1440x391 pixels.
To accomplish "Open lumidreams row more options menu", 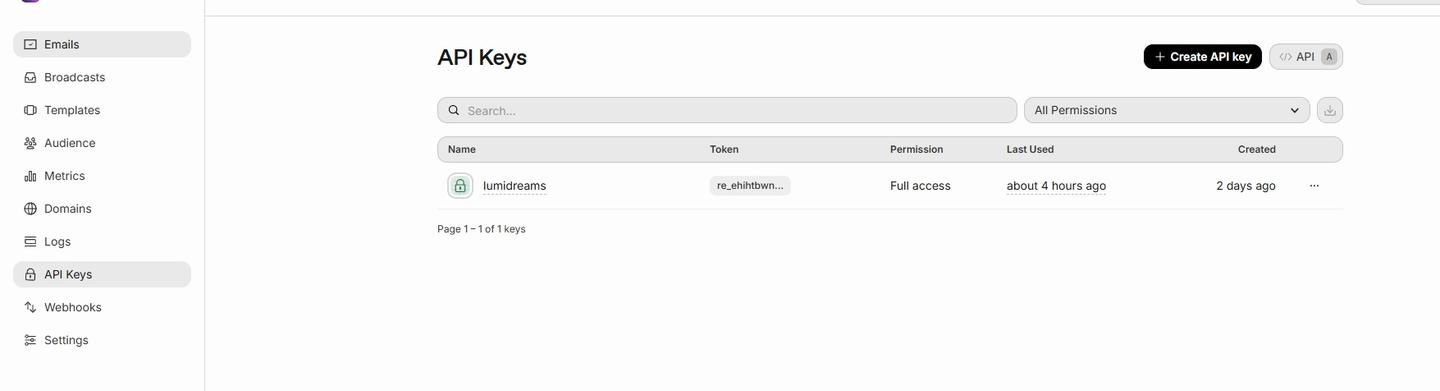I will [1314, 186].
